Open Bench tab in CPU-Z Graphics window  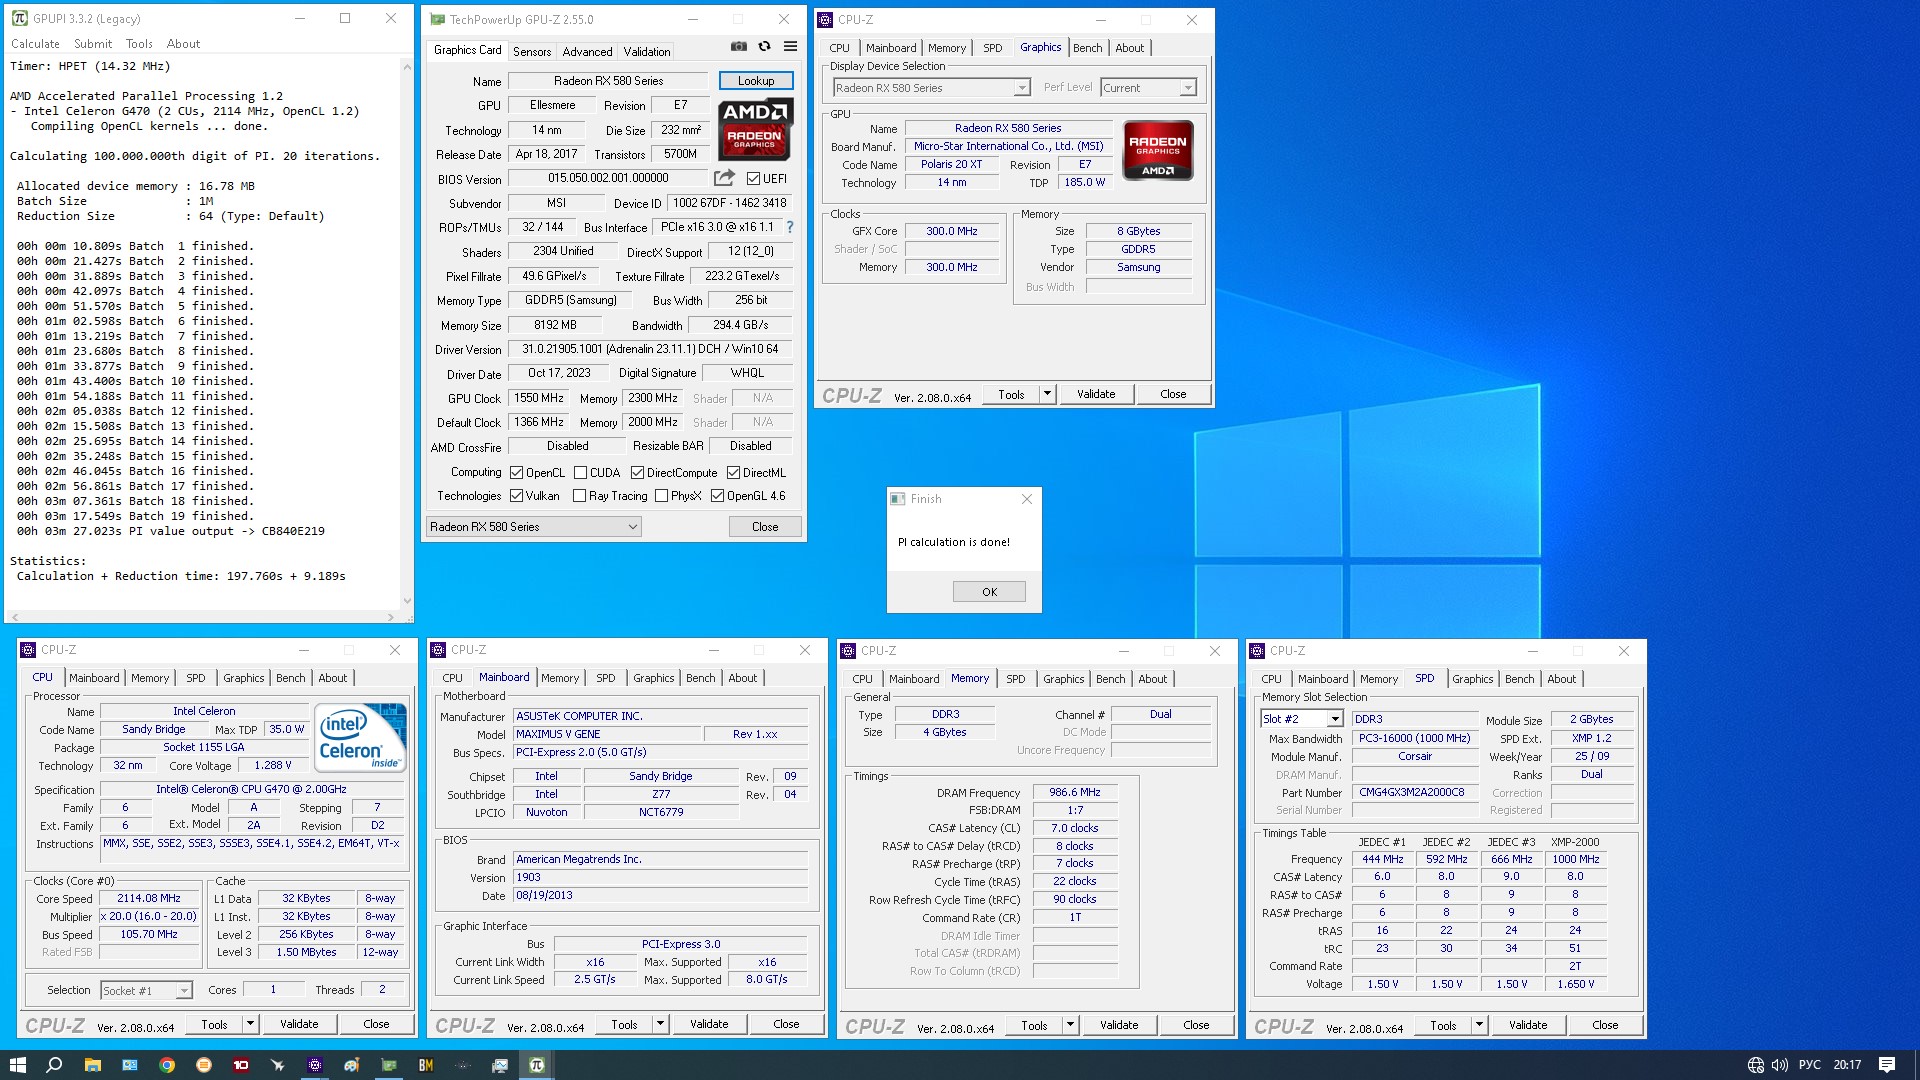pos(1087,48)
